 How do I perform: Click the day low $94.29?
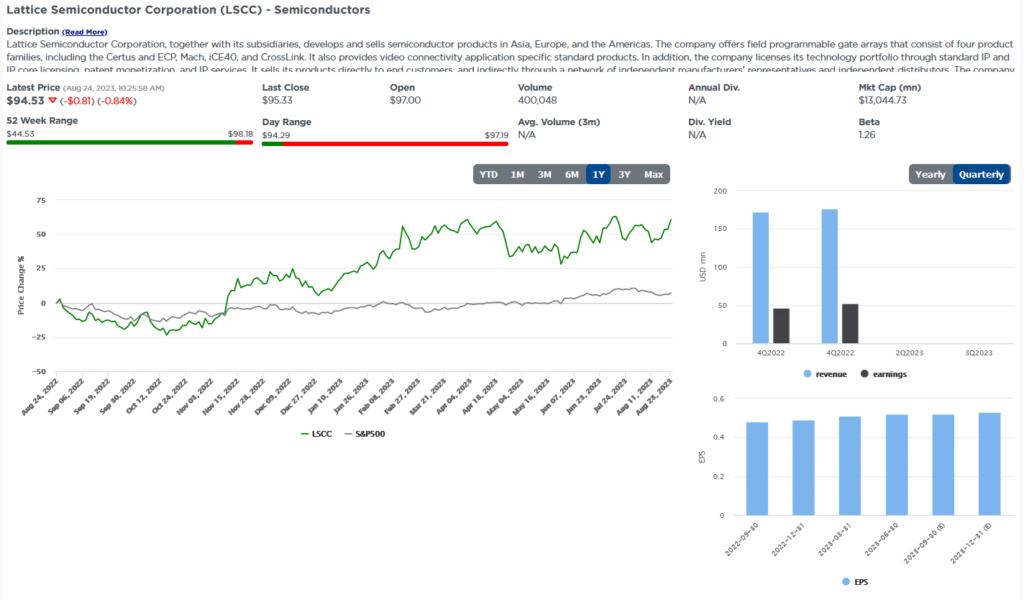[276, 135]
